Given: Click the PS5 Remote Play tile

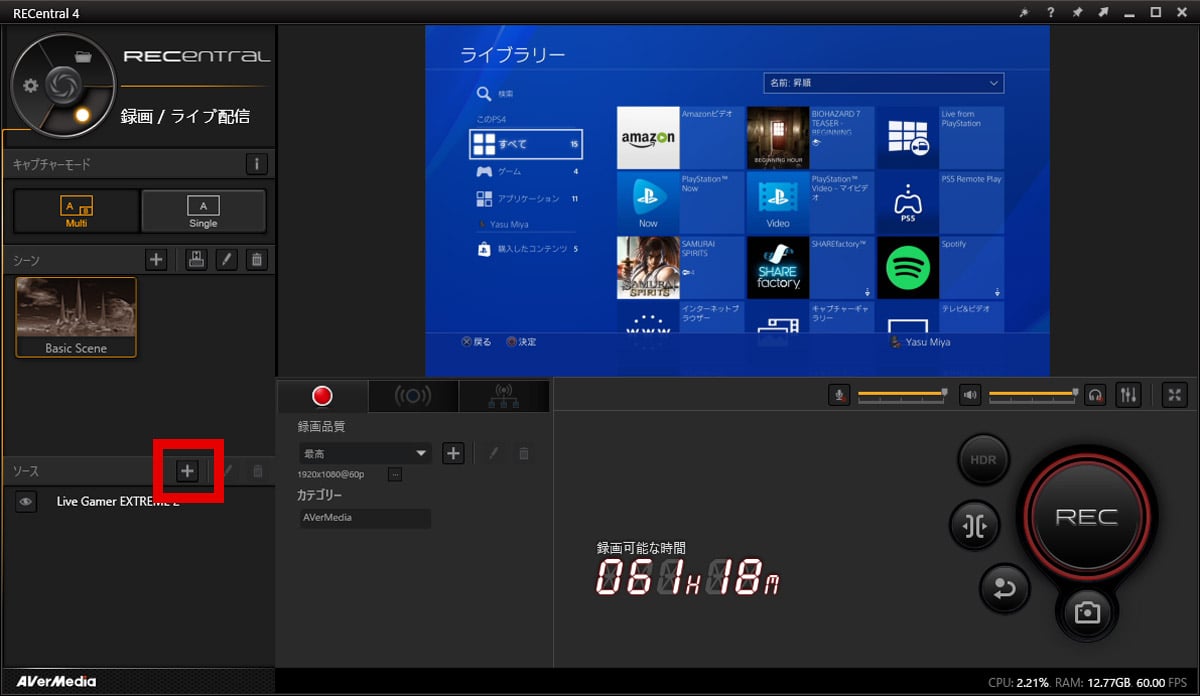Looking at the screenshot, I should (x=940, y=202).
